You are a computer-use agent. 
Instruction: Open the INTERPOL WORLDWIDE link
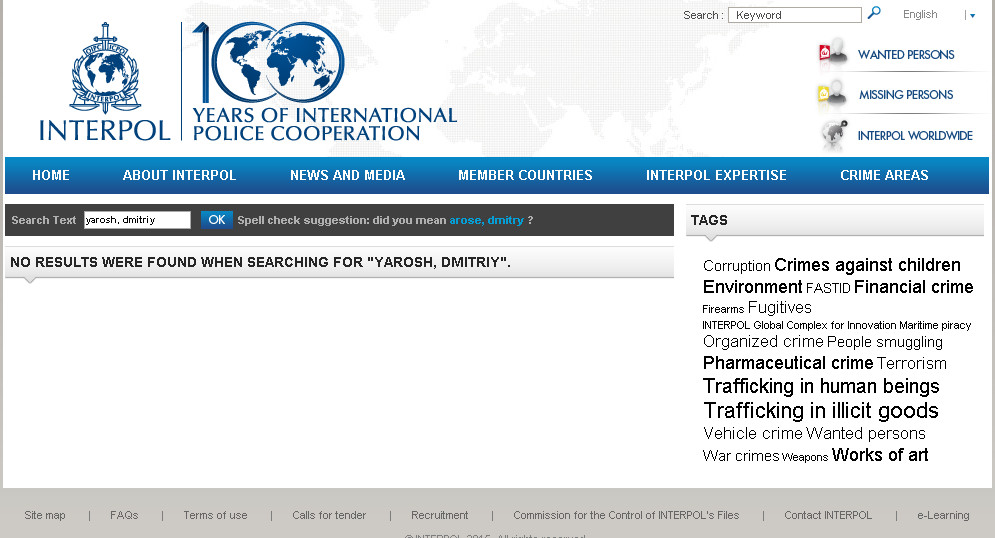tap(915, 136)
